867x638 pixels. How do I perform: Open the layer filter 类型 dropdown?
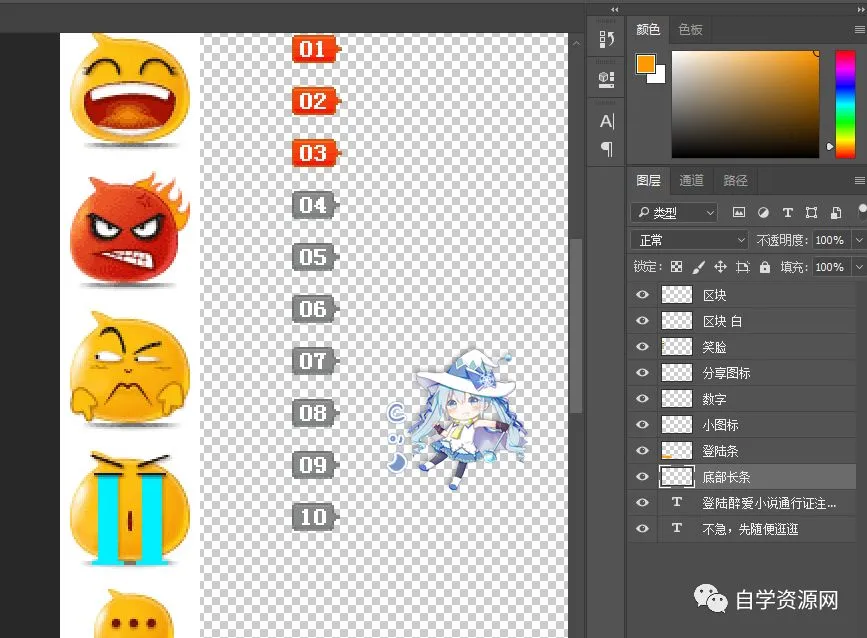coord(674,212)
